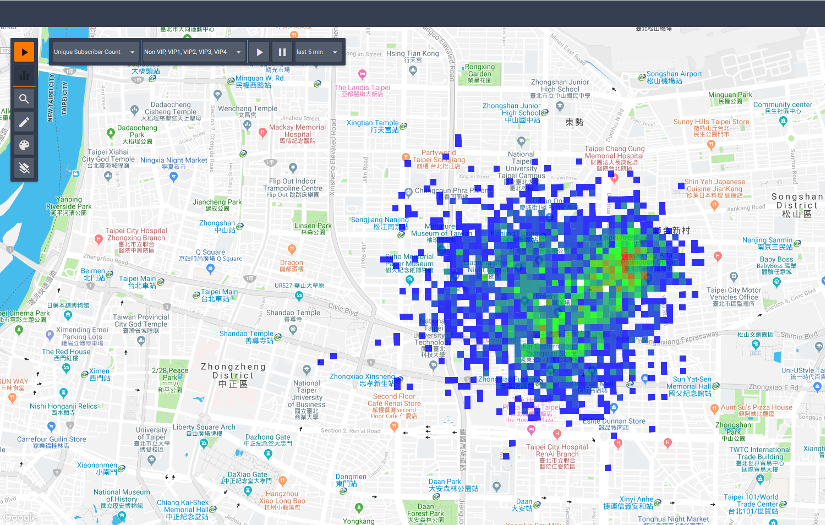Screen dimensions: 825x525
Task: Click the Ningxia Night Market pin
Action: (174, 177)
